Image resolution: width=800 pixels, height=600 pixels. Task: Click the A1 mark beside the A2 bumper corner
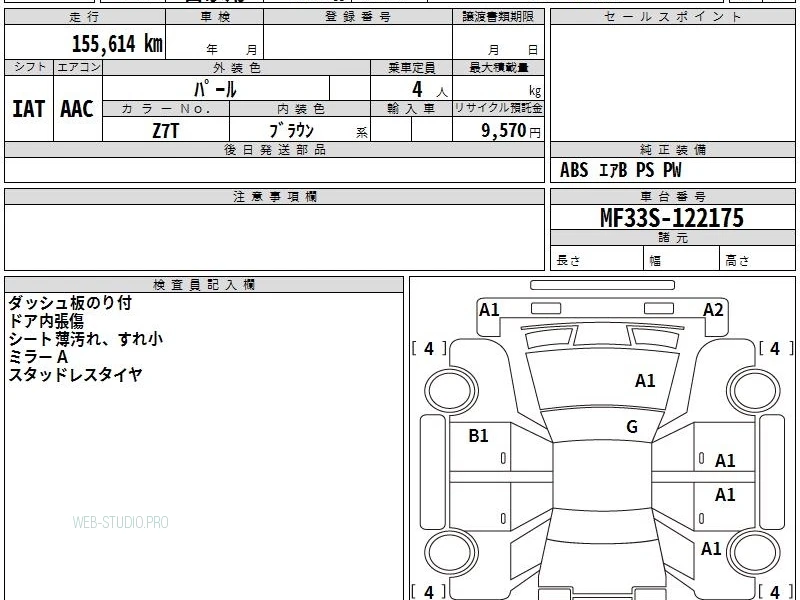click(x=489, y=310)
